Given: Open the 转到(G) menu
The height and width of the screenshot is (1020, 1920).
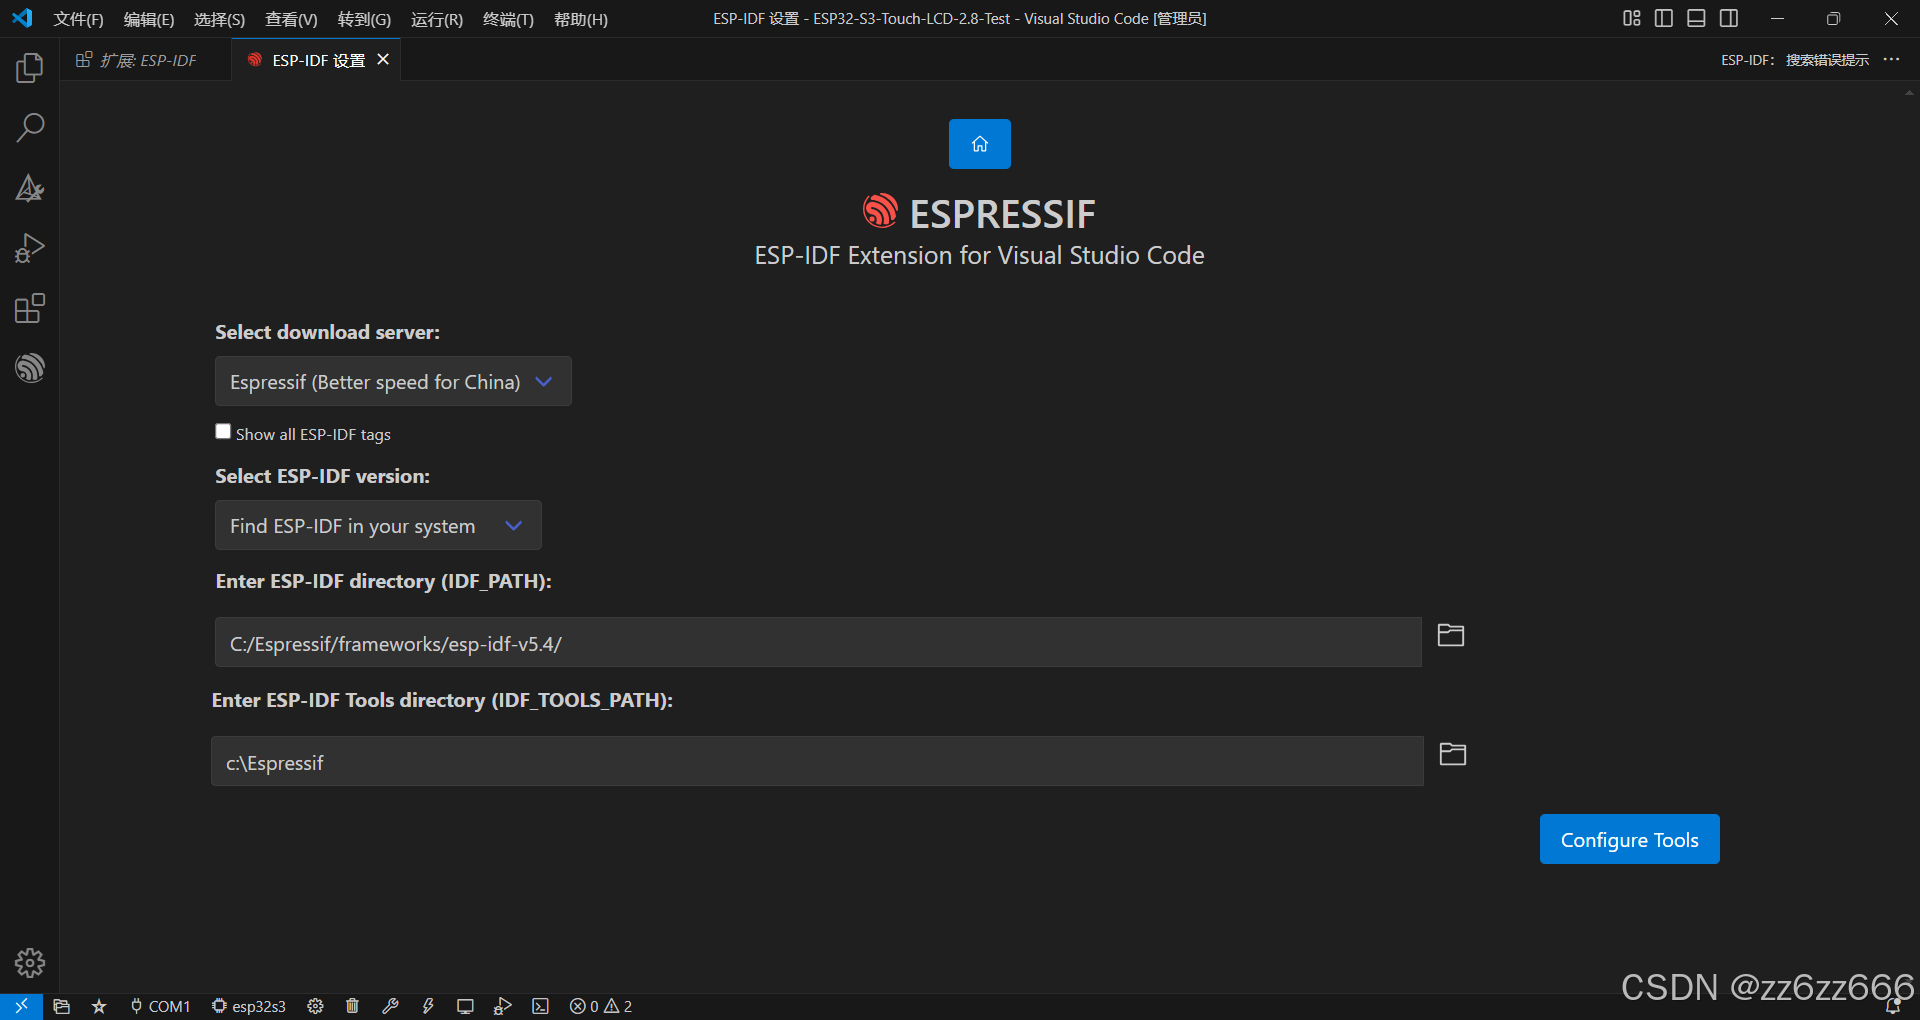Looking at the screenshot, I should [x=364, y=19].
